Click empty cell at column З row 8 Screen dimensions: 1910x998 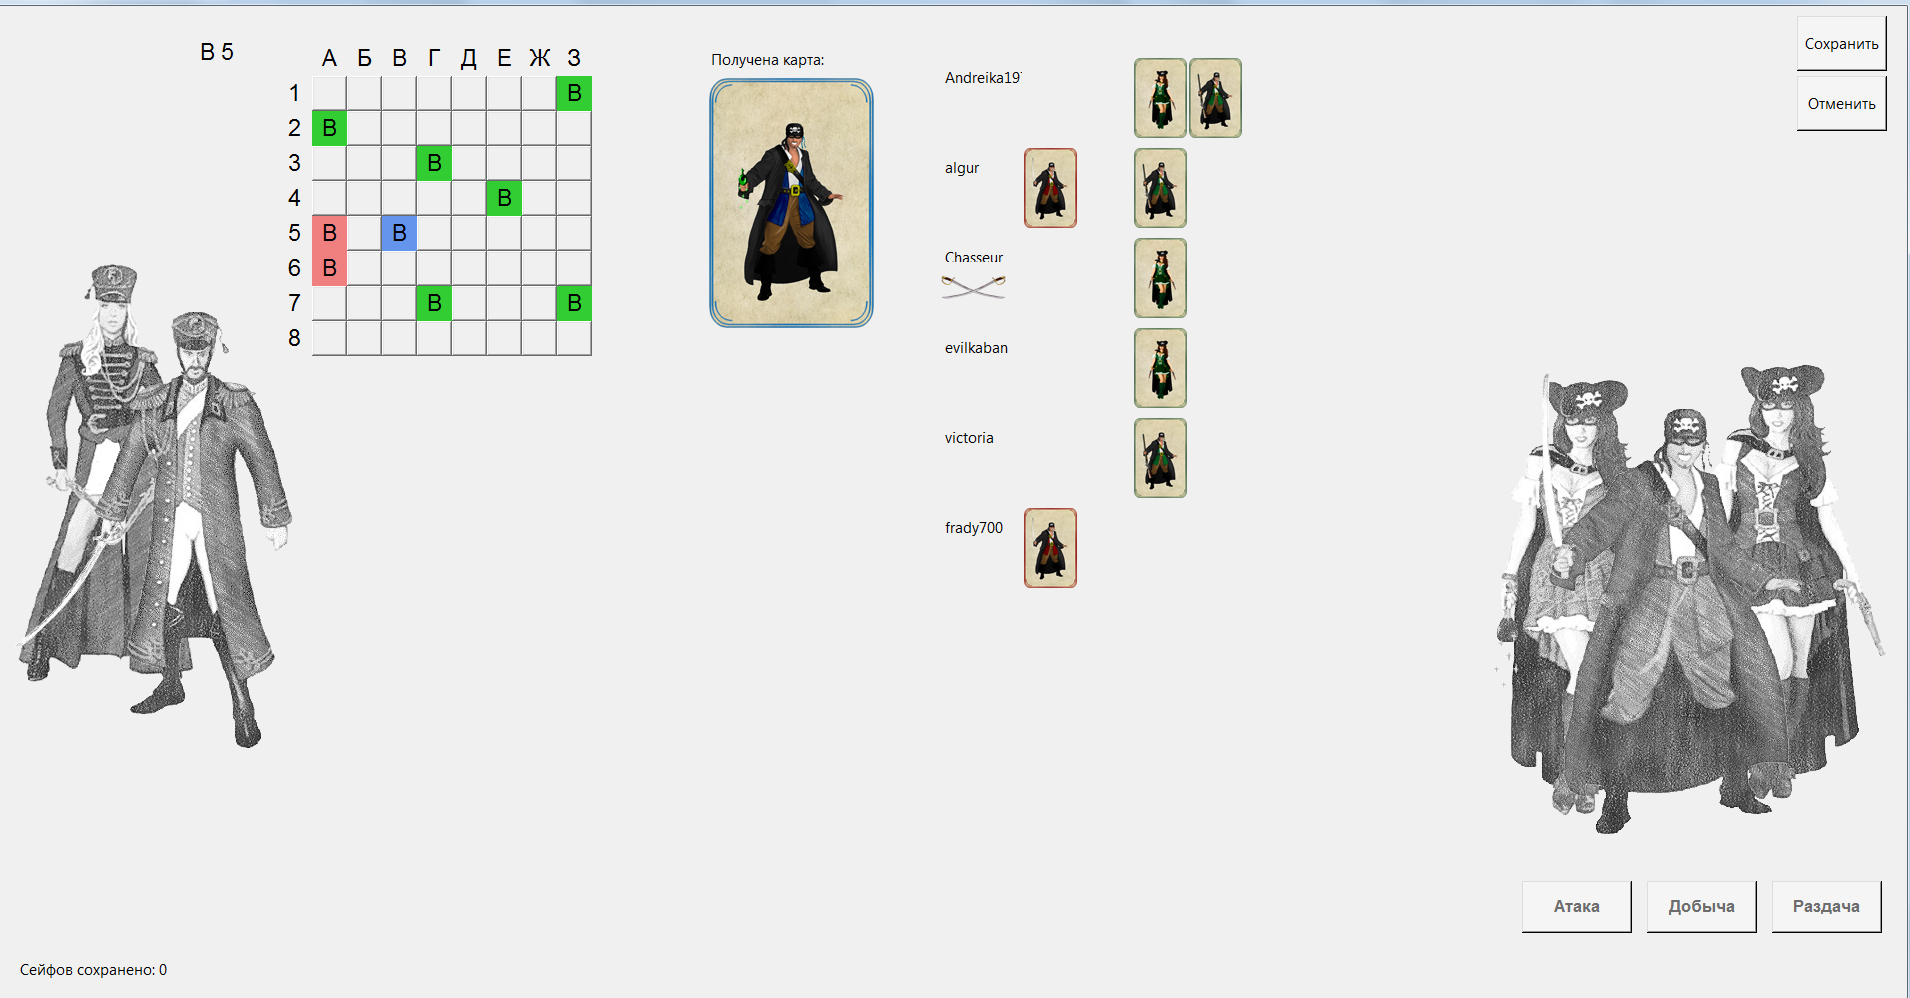(x=574, y=338)
